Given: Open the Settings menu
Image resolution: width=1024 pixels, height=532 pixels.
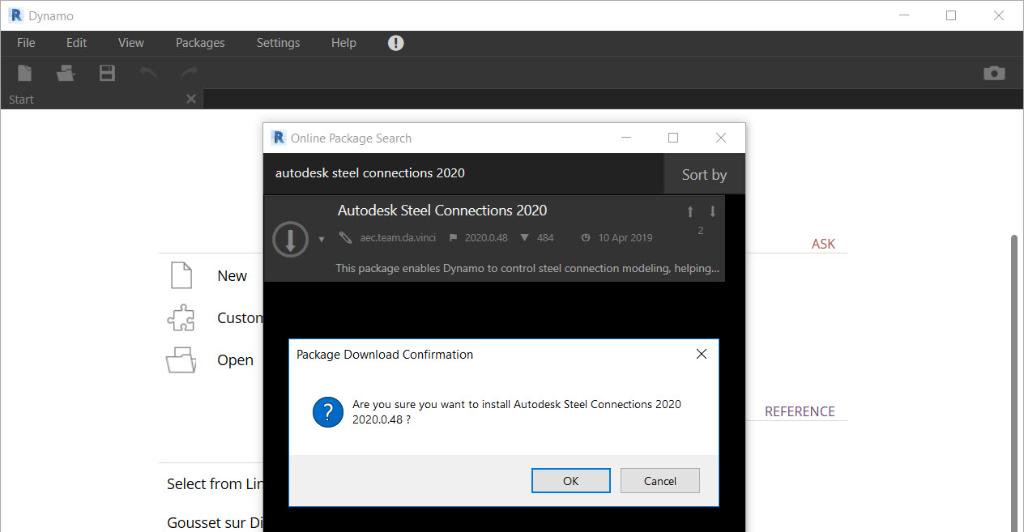Looking at the screenshot, I should 278,42.
